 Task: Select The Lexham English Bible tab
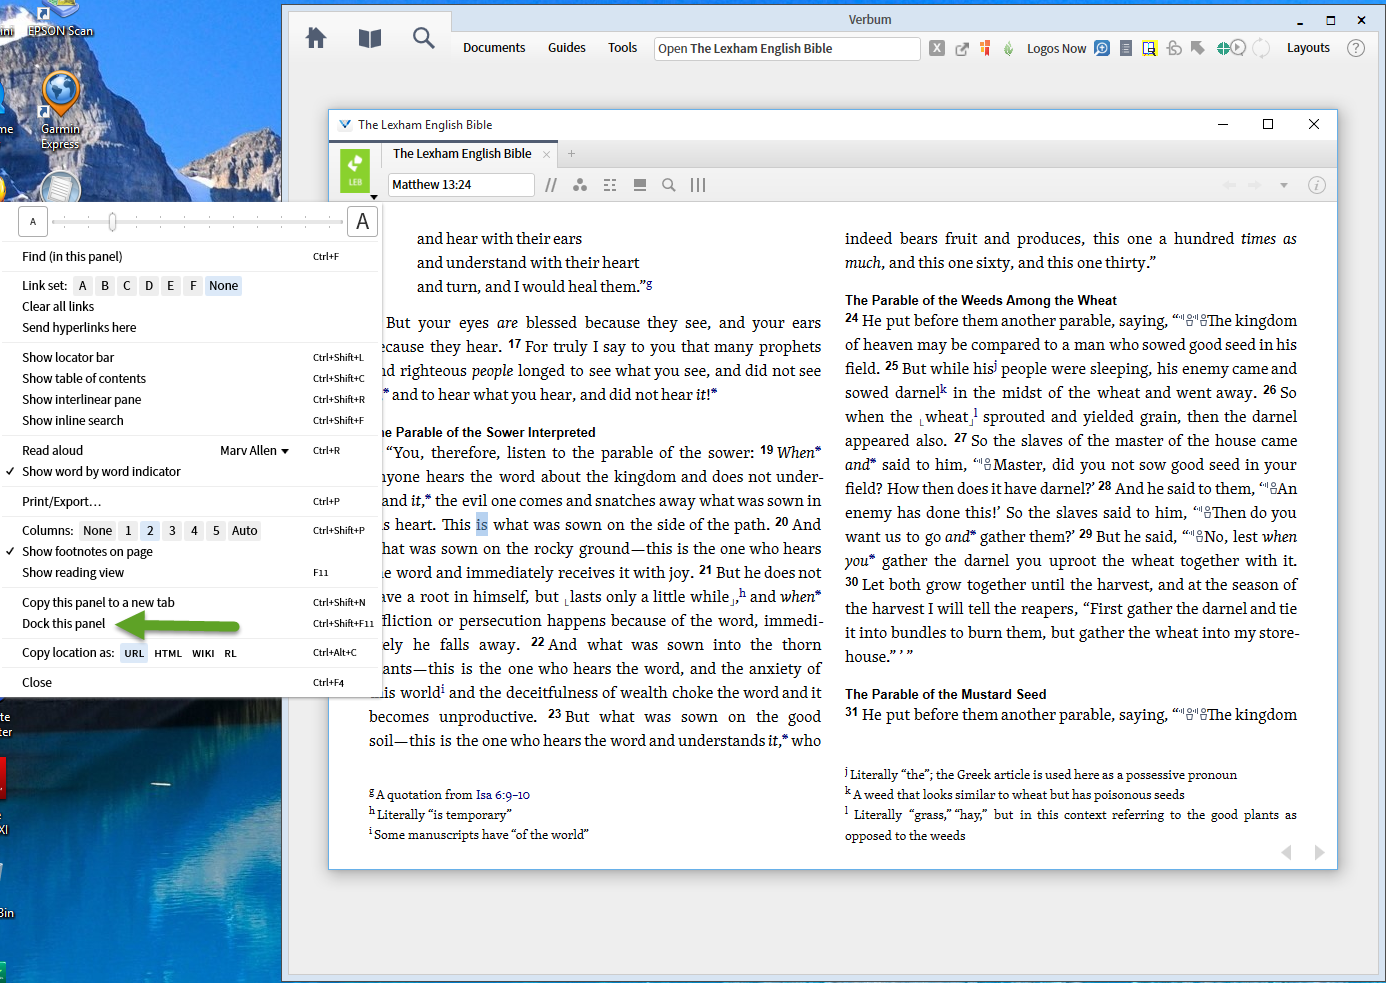(462, 154)
